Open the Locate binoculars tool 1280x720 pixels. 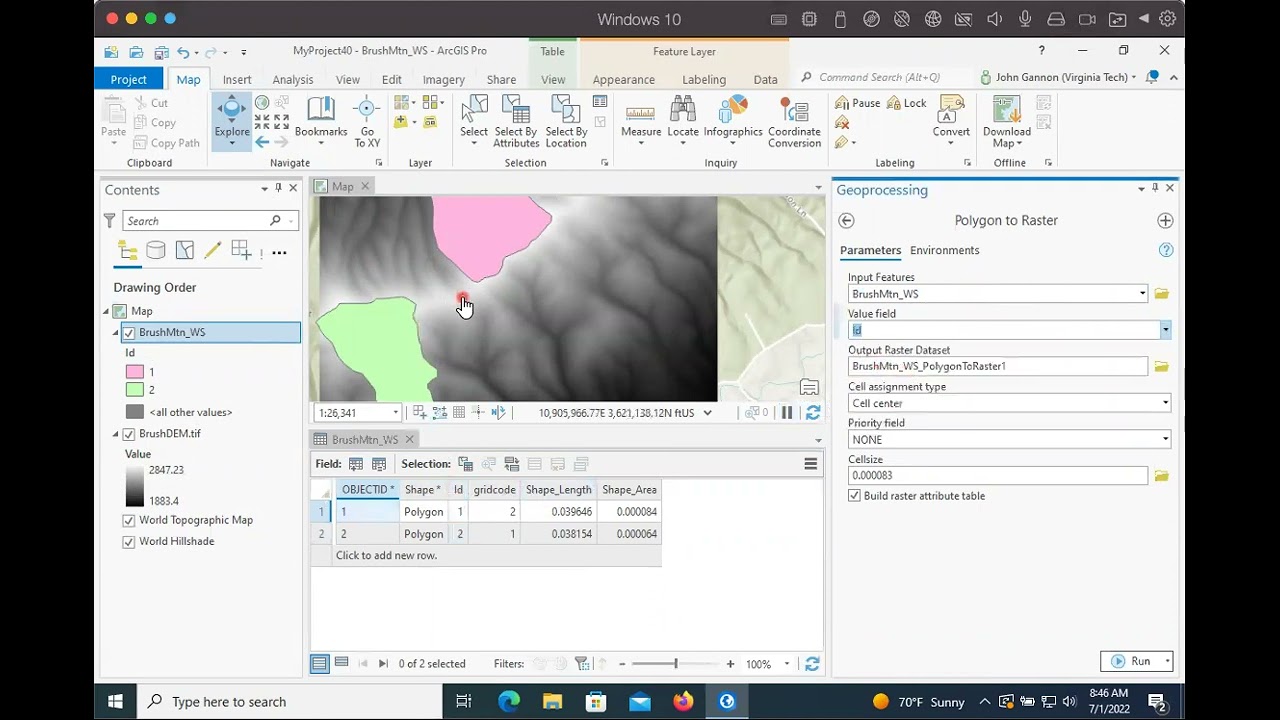683,120
